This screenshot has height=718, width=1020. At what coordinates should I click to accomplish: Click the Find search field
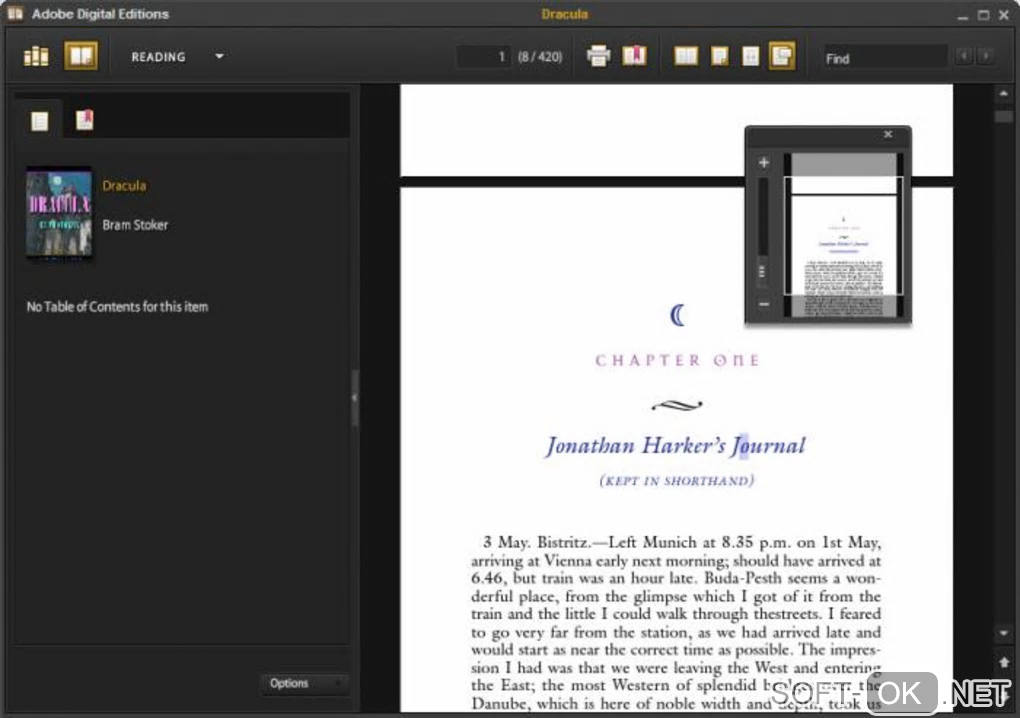(885, 58)
